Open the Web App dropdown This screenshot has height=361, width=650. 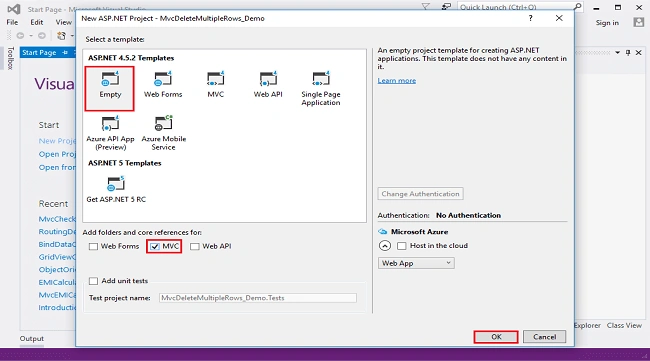coord(416,263)
